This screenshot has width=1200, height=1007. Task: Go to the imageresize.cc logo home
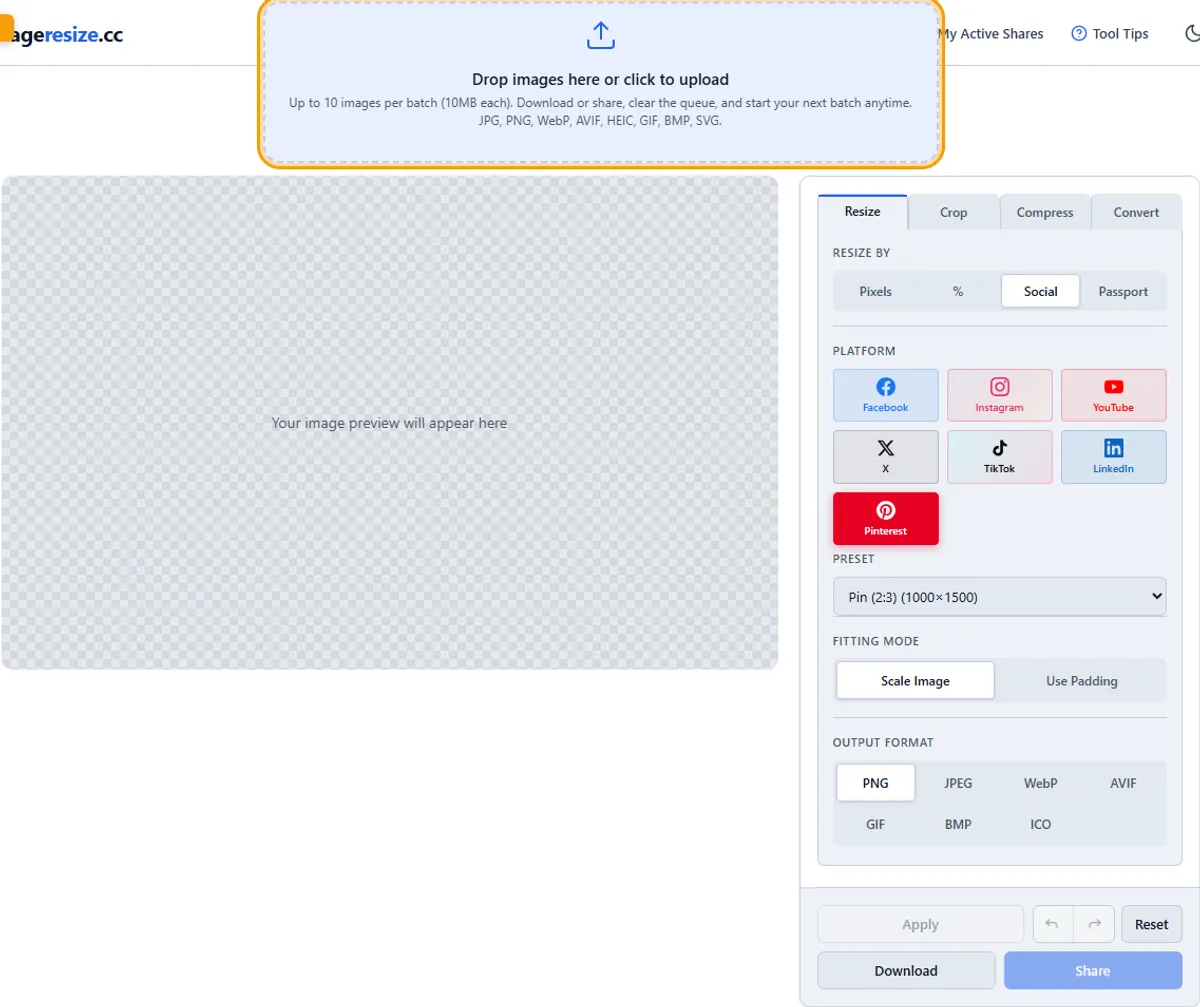(x=62, y=34)
